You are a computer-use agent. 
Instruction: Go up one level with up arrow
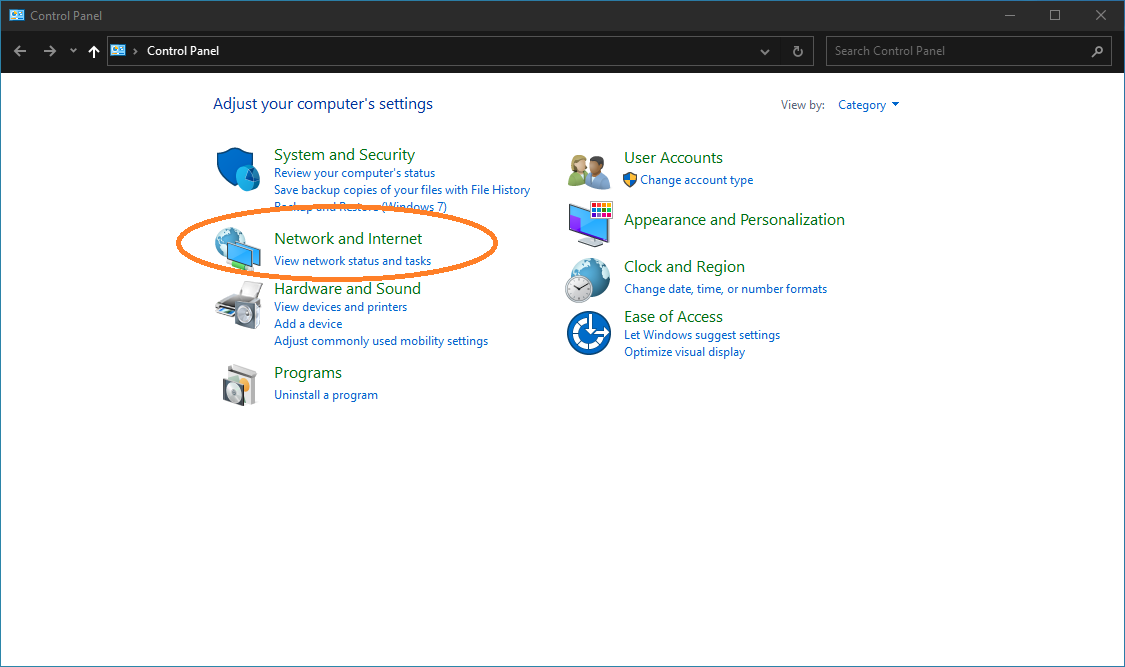point(94,51)
